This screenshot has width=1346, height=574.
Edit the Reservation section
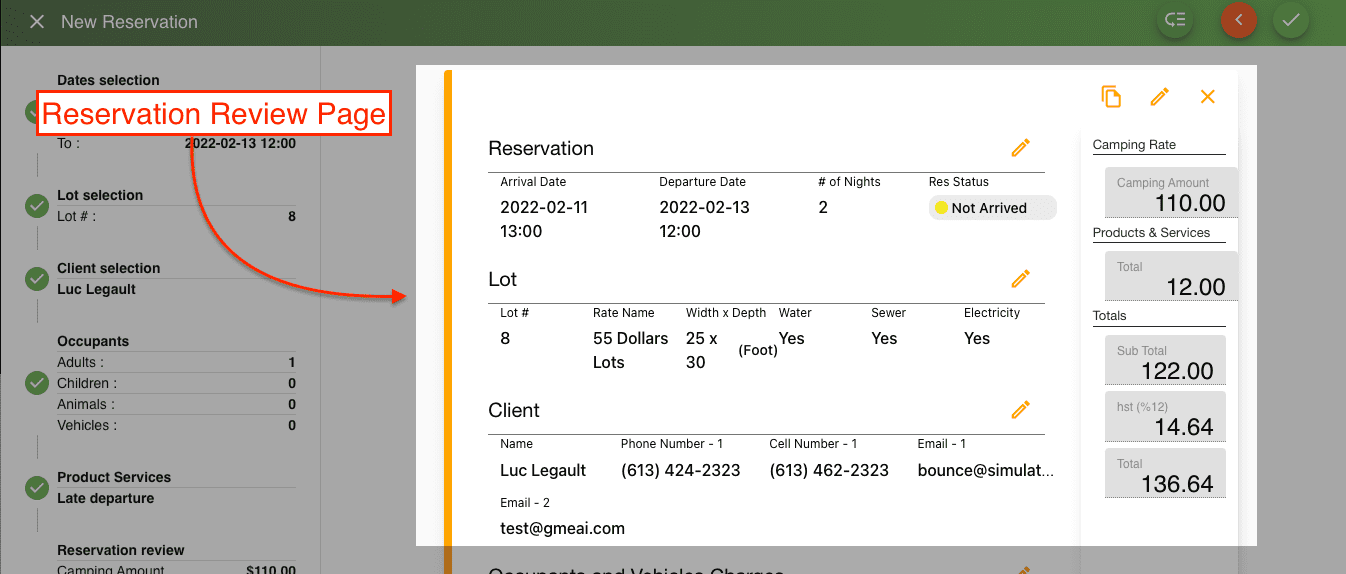[x=1020, y=148]
